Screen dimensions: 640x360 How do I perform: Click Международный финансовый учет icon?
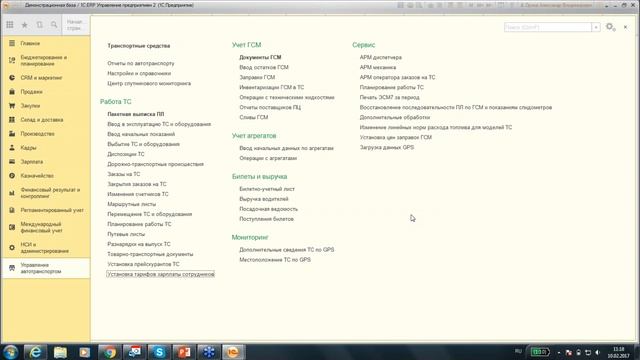[x=12, y=227]
